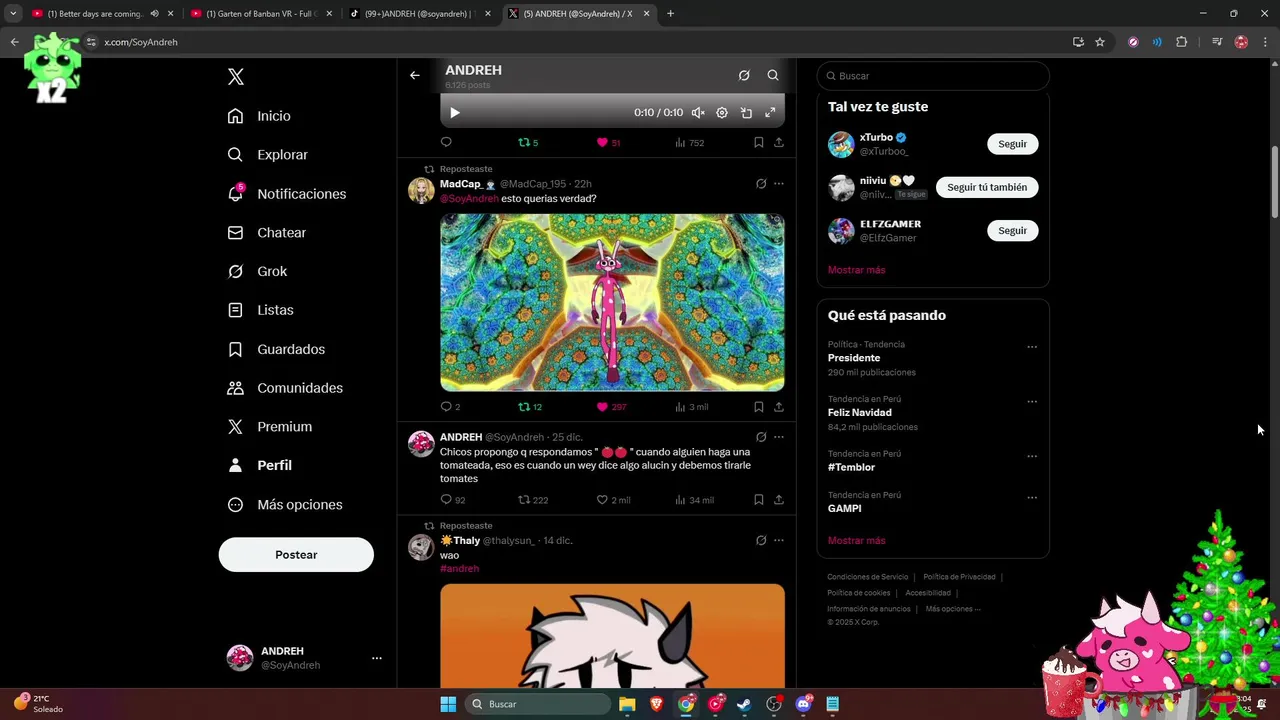Viewport: 1280px width, 720px height.
Task: Share the MadCap_ post
Action: (x=779, y=407)
